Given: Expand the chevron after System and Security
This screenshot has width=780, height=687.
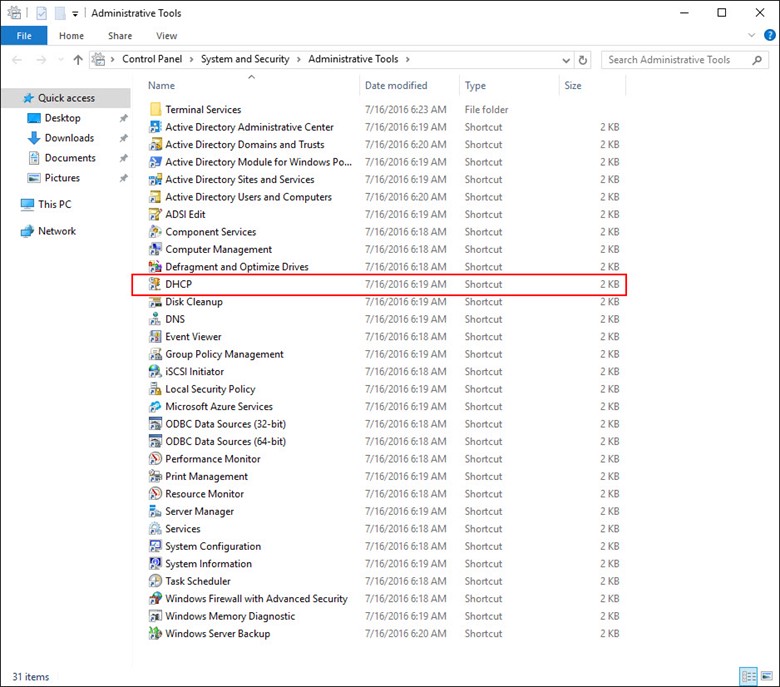Looking at the screenshot, I should click(x=298, y=60).
